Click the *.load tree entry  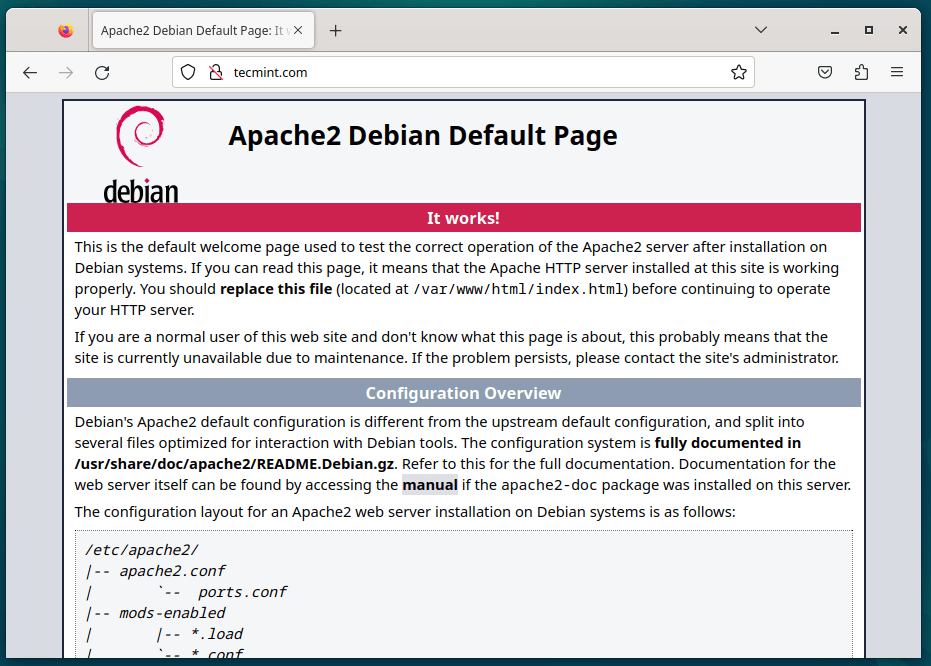pyautogui.click(x=217, y=634)
